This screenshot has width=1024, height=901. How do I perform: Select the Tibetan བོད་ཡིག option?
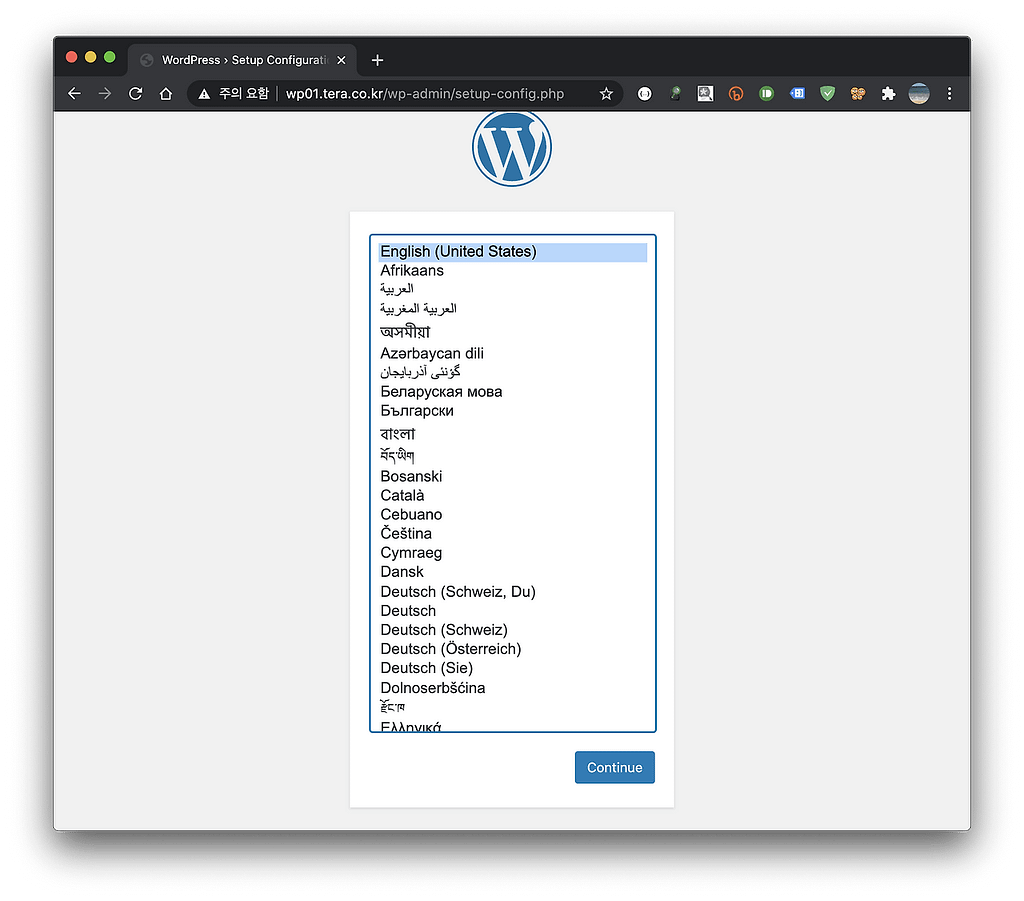tap(513, 455)
